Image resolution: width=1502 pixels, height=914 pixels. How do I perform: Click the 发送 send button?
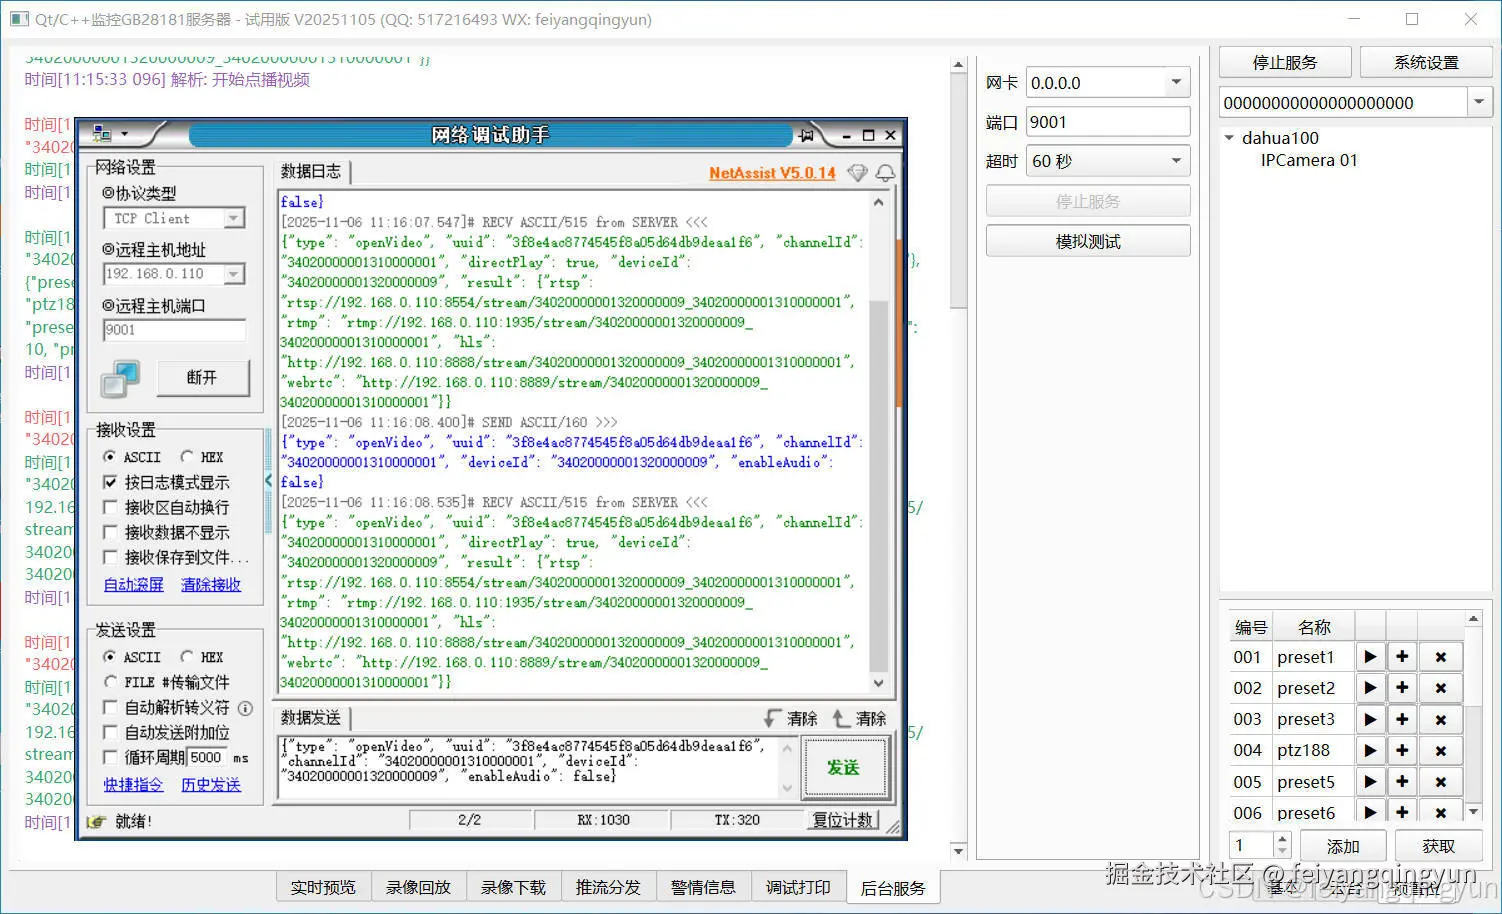[843, 767]
